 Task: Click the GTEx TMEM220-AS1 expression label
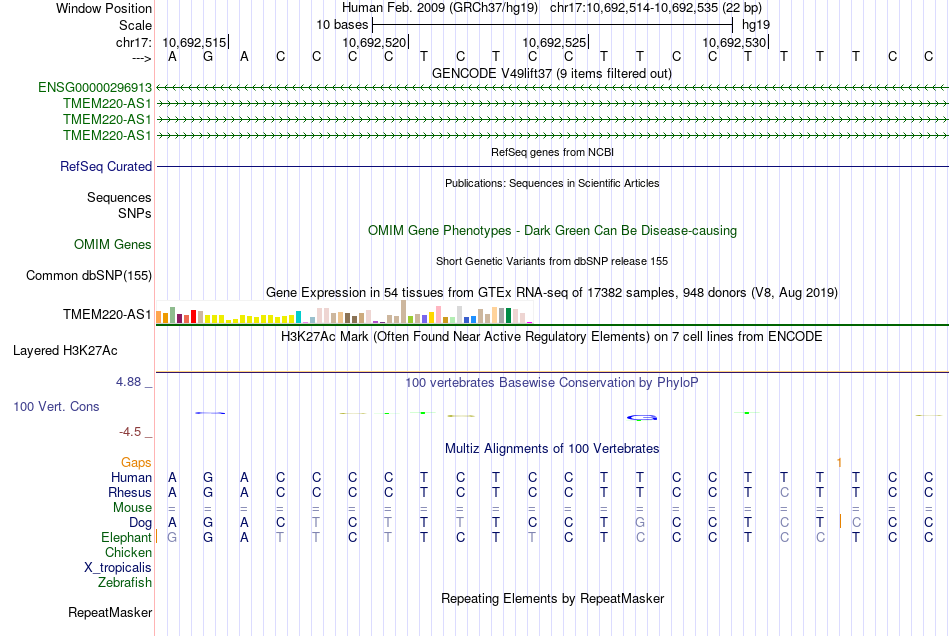click(107, 314)
